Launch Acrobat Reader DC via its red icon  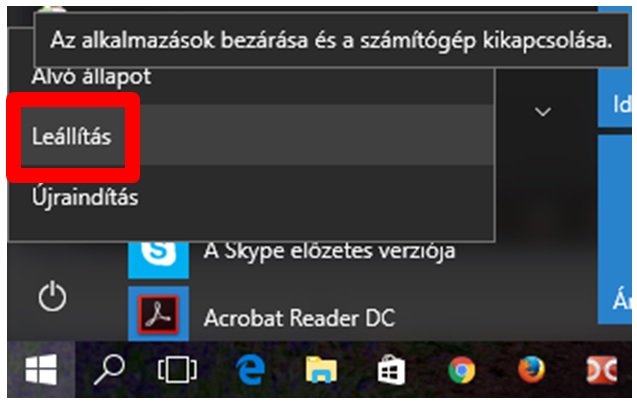click(x=158, y=314)
